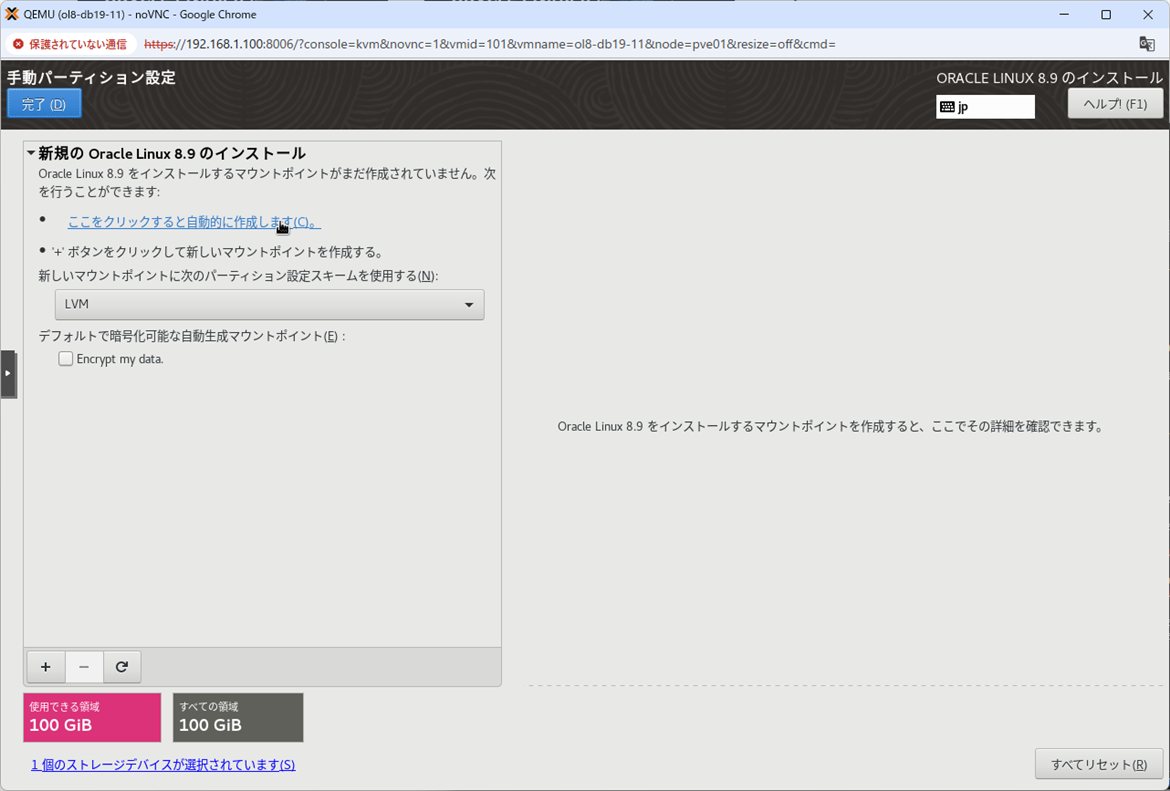Screen dimensions: 1170x791
Task: Open the selected storage devices link
Action: coord(163,765)
